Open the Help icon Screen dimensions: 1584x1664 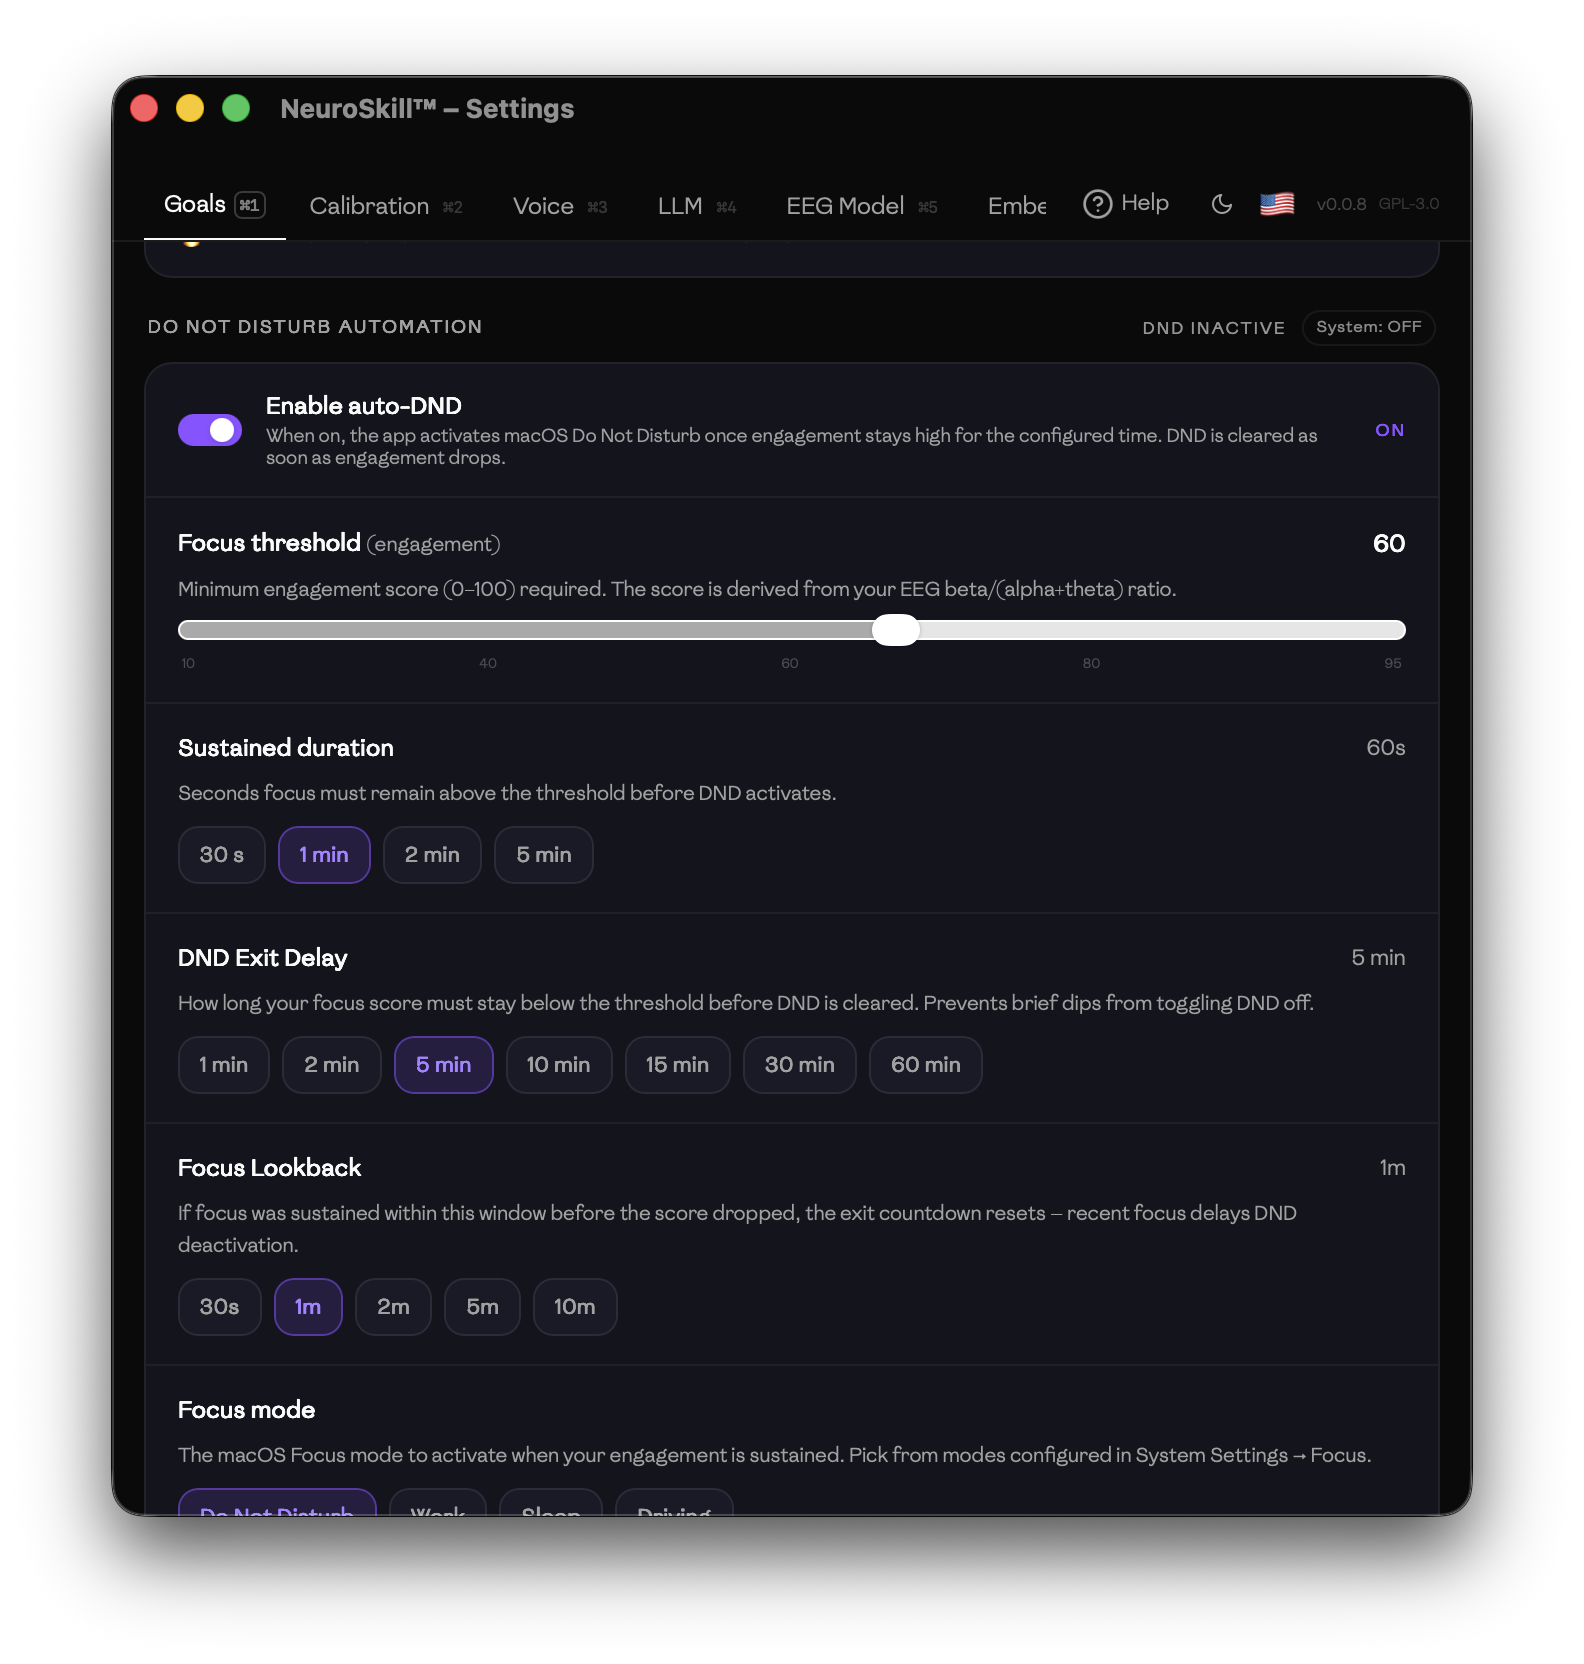(x=1126, y=203)
